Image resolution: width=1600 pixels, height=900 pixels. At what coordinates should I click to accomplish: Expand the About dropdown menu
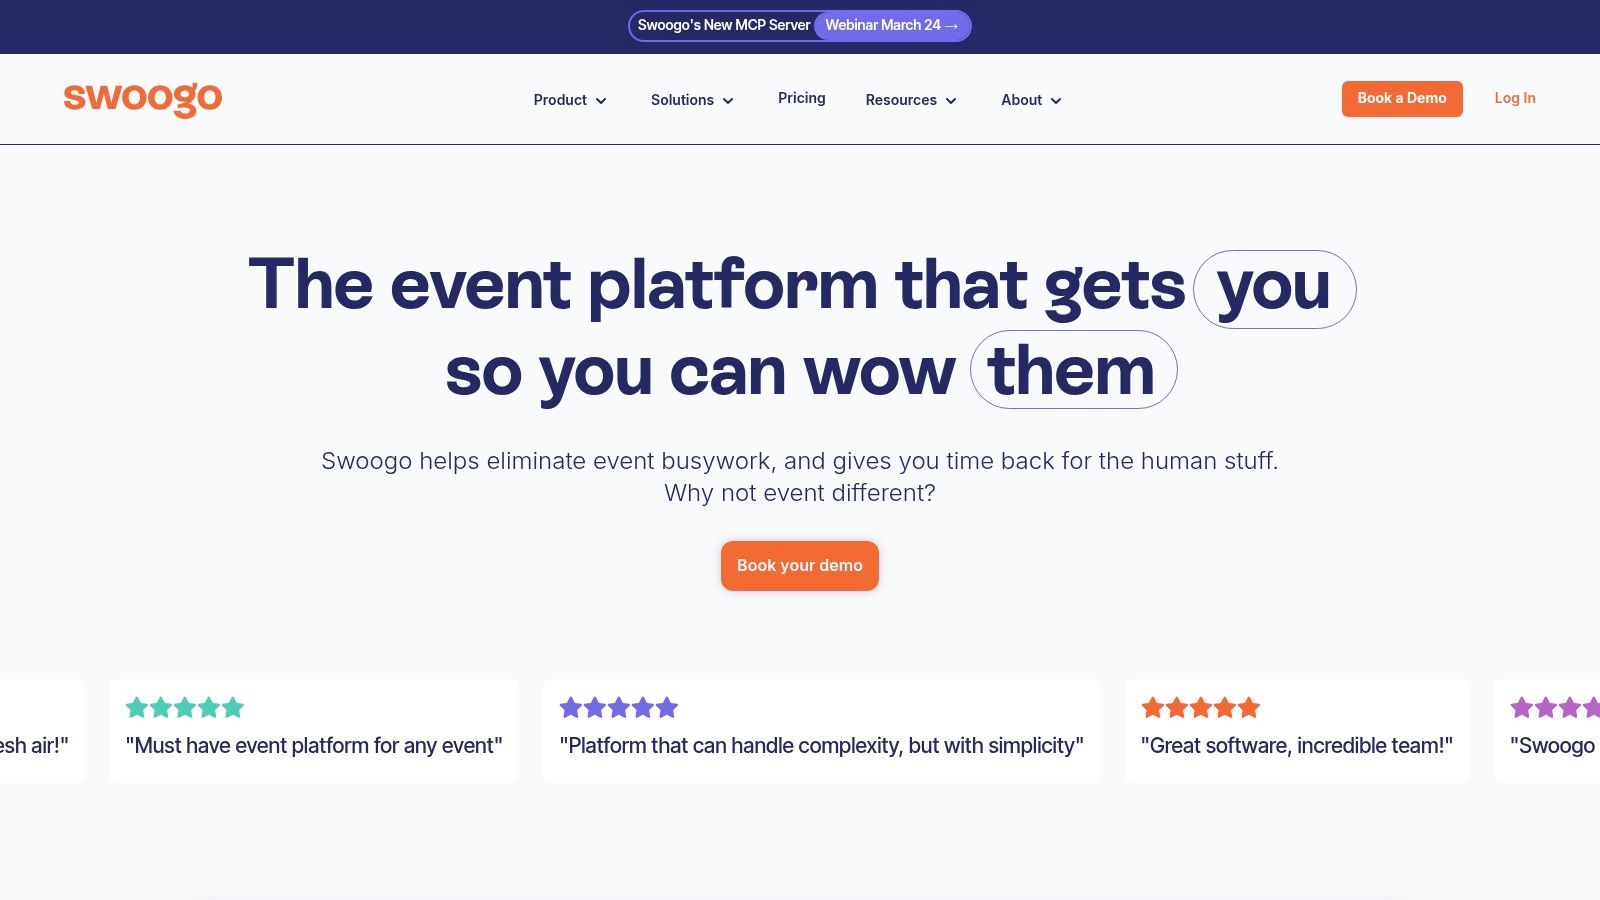(x=1031, y=100)
